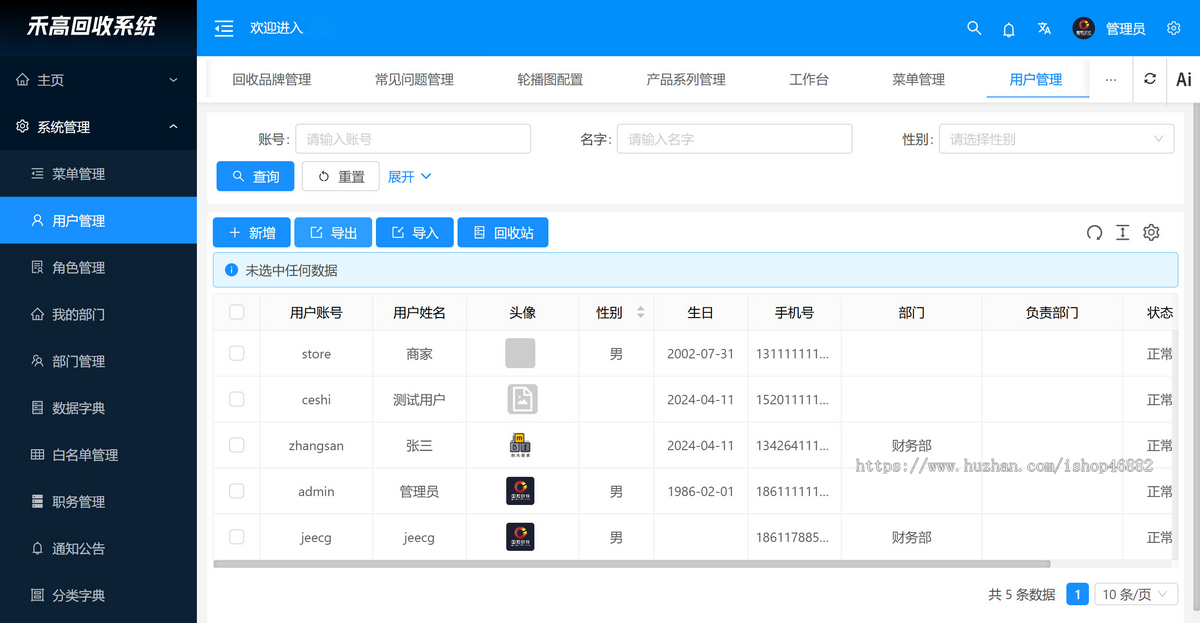Open the Ai assistant button
This screenshot has height=623, width=1200.
pyautogui.click(x=1183, y=79)
